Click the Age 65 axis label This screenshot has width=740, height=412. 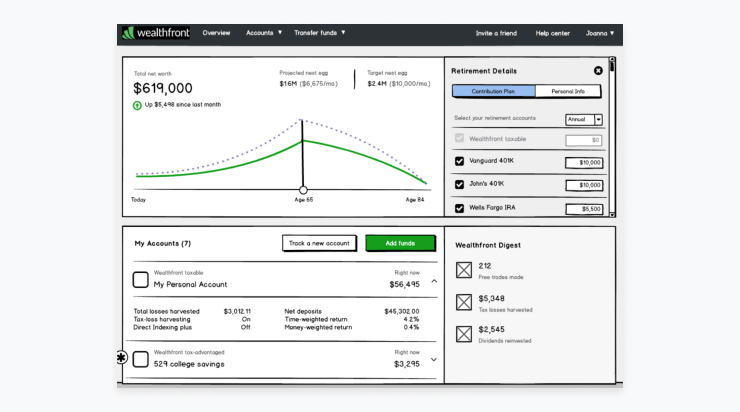point(303,200)
